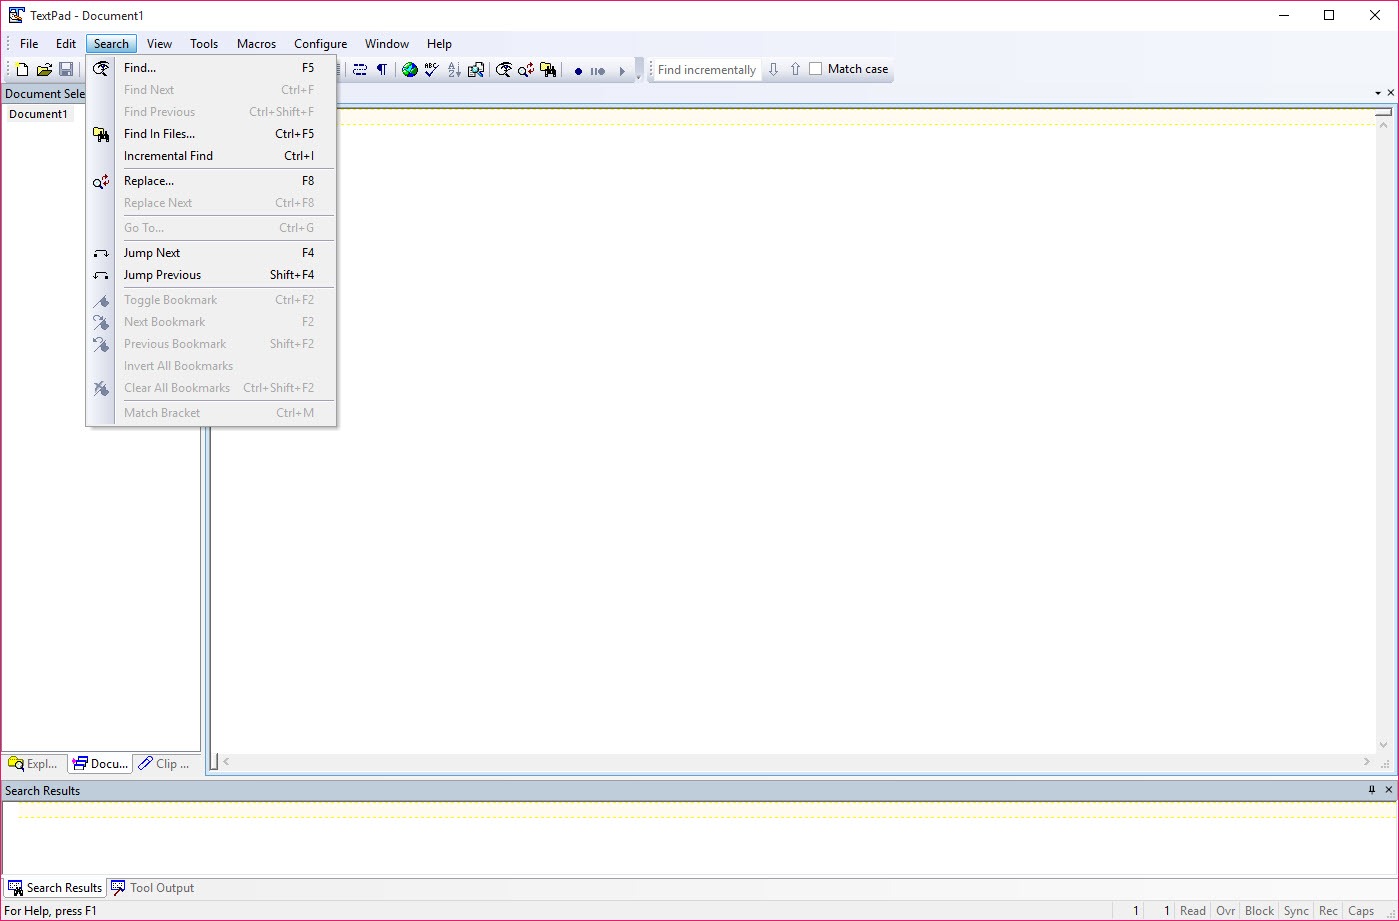Click the Find incrementally text field

click(x=706, y=70)
